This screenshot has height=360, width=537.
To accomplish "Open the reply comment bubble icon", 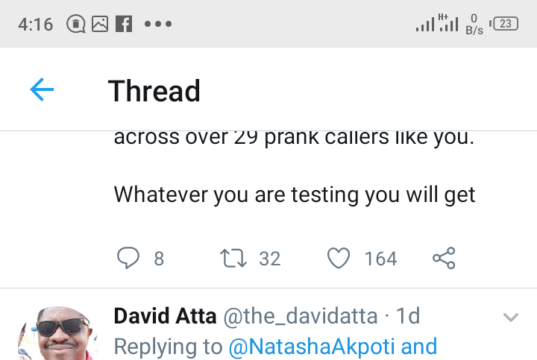I will 128,258.
